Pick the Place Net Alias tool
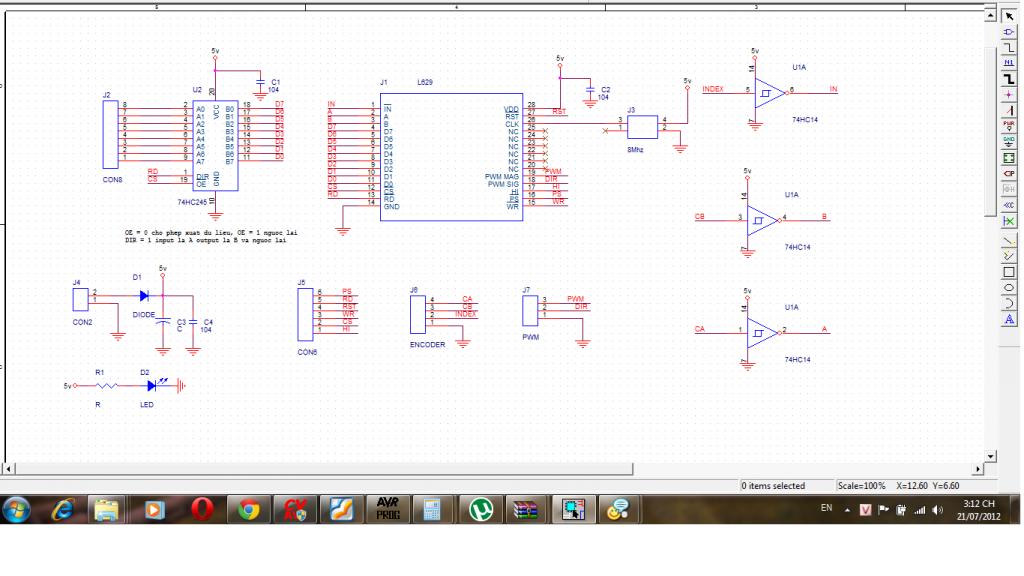The width and height of the screenshot is (1024, 576). click(x=1009, y=62)
